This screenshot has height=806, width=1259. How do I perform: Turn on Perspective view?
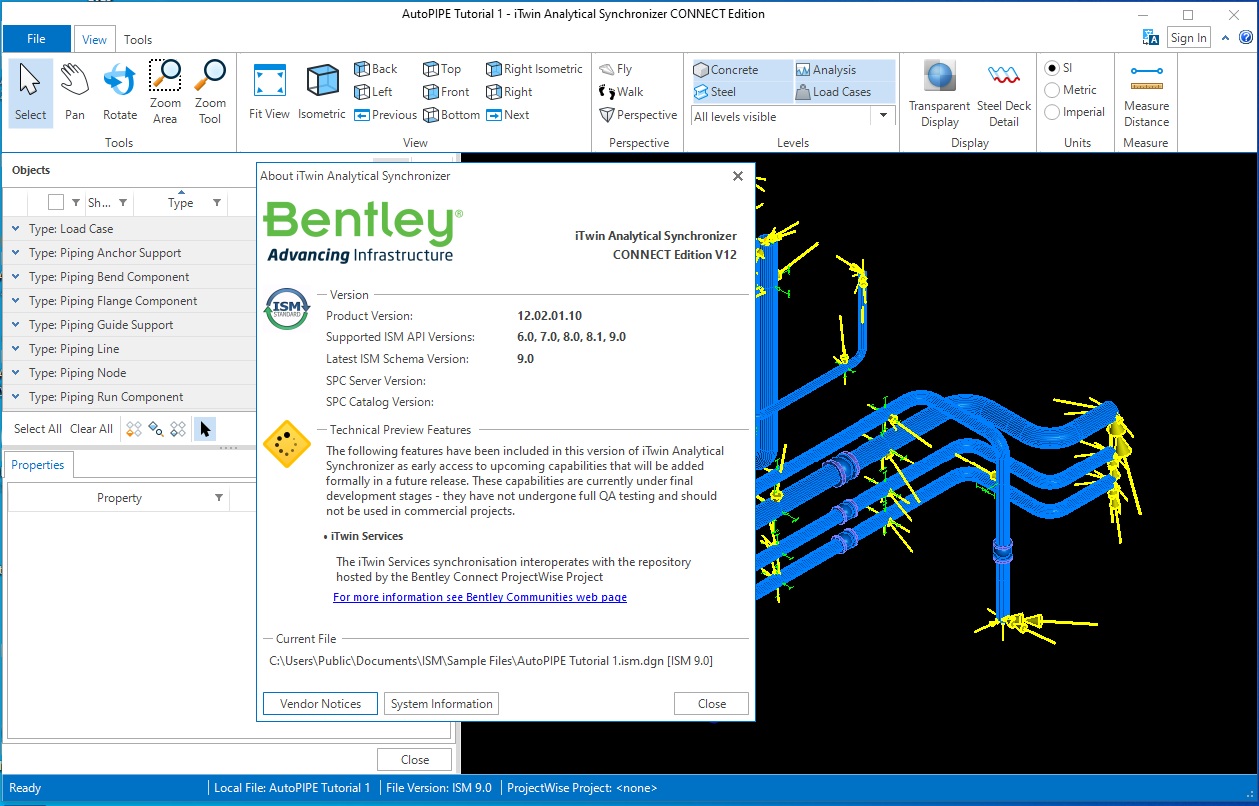point(638,115)
